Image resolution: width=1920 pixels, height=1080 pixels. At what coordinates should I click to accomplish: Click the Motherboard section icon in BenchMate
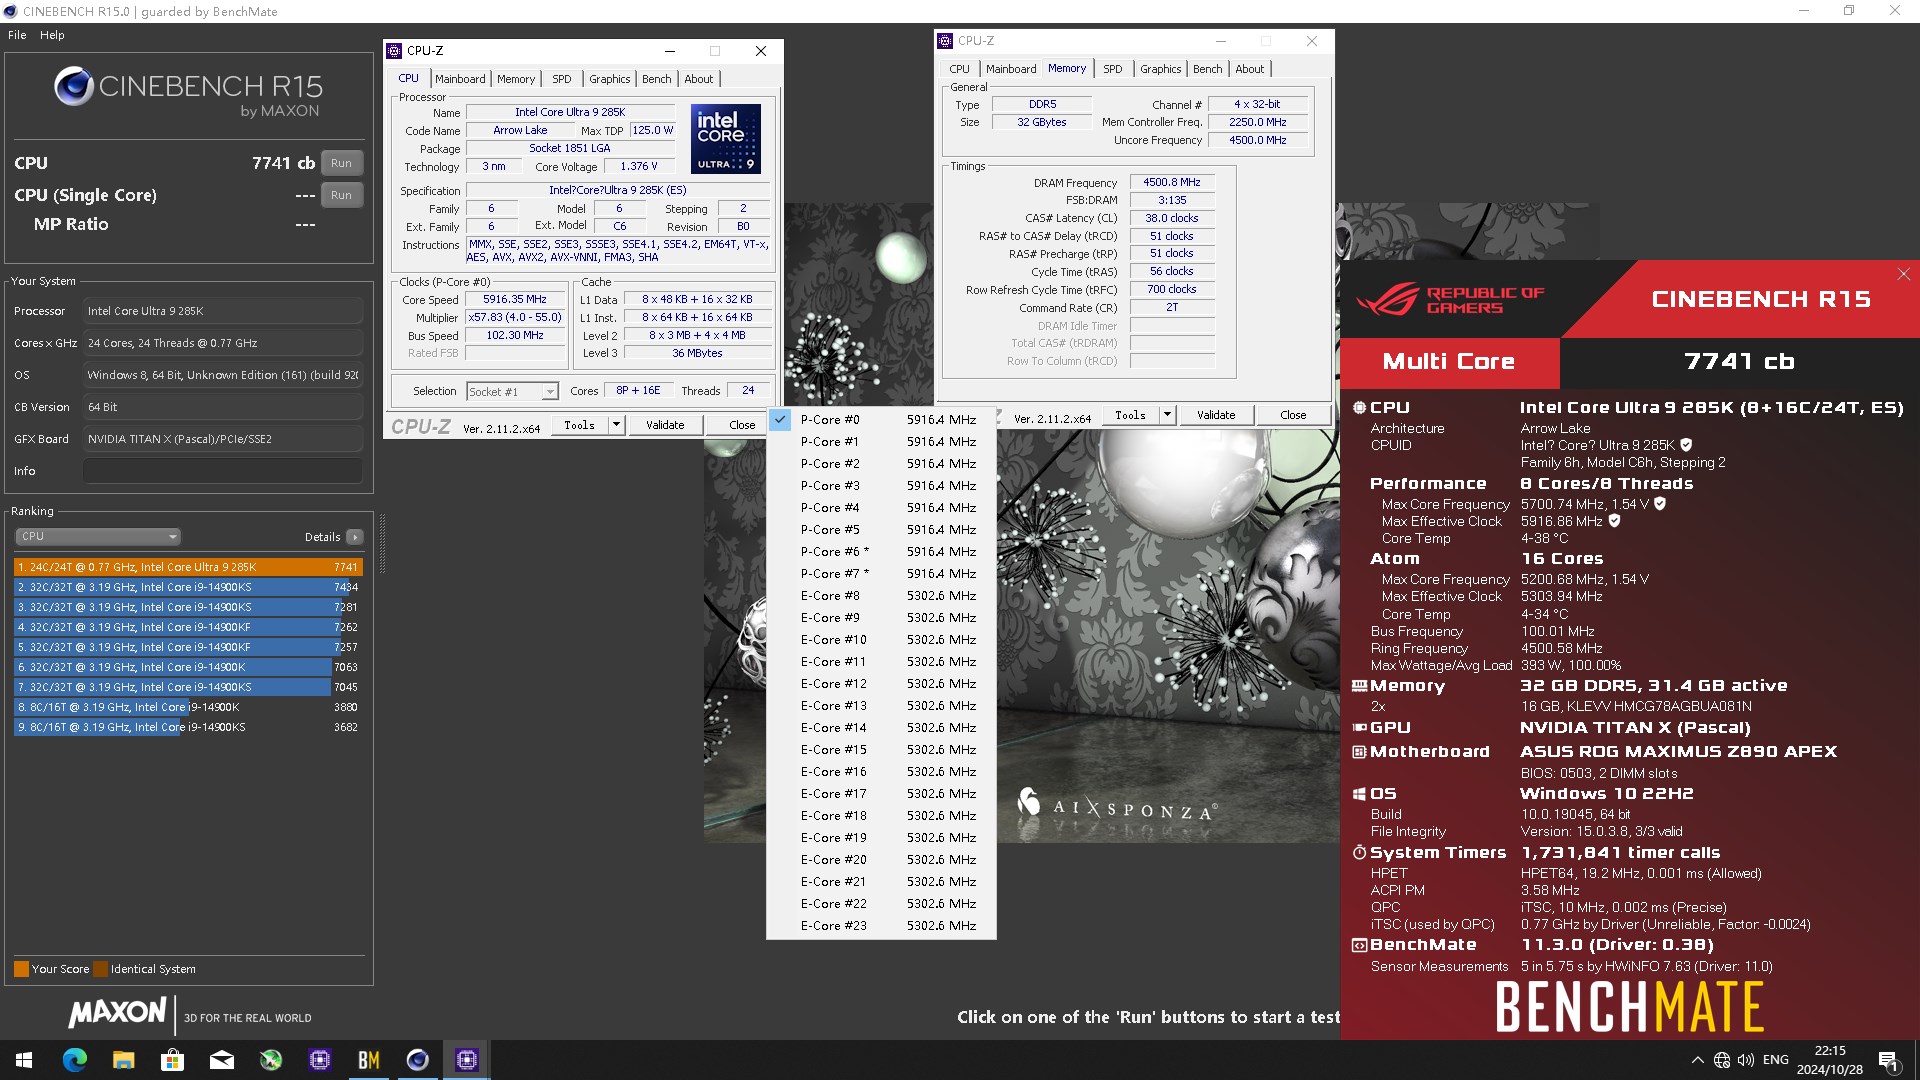click(x=1359, y=752)
